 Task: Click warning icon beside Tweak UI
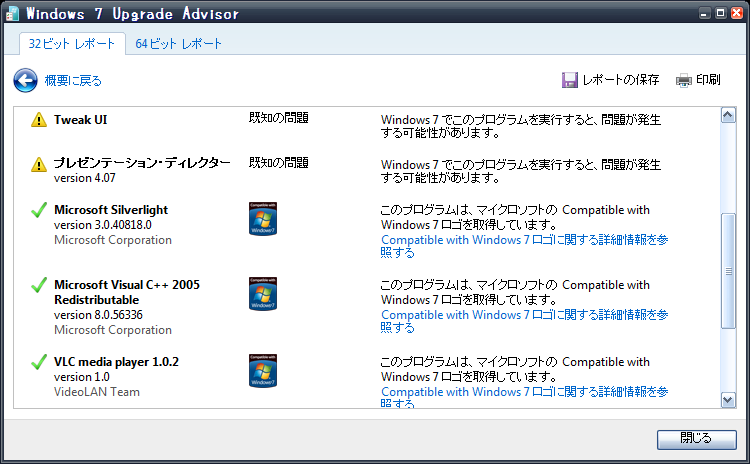[x=39, y=120]
